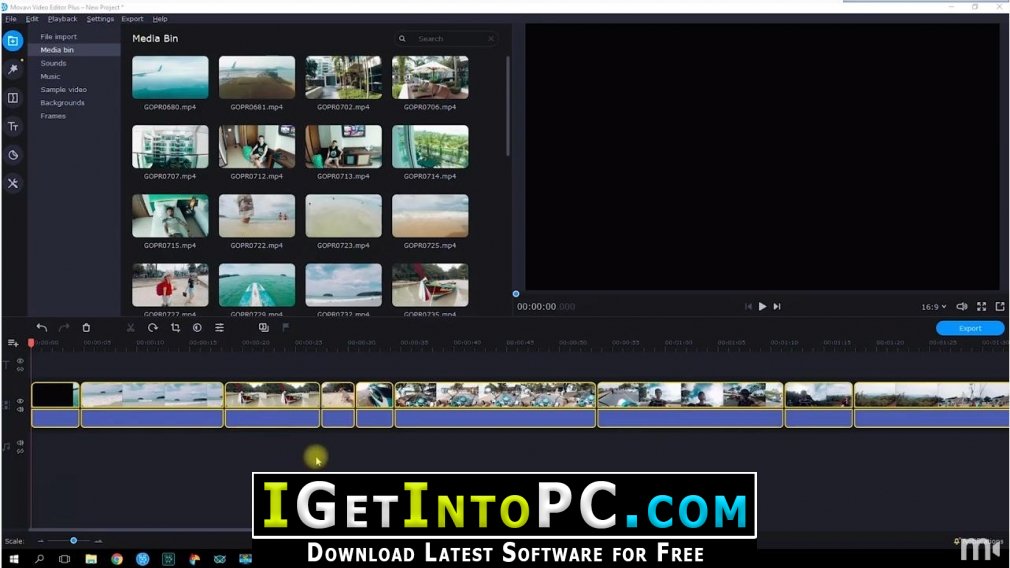The height and width of the screenshot is (568, 1010).
Task: Click the red timeline playhead marker
Action: click(30, 343)
